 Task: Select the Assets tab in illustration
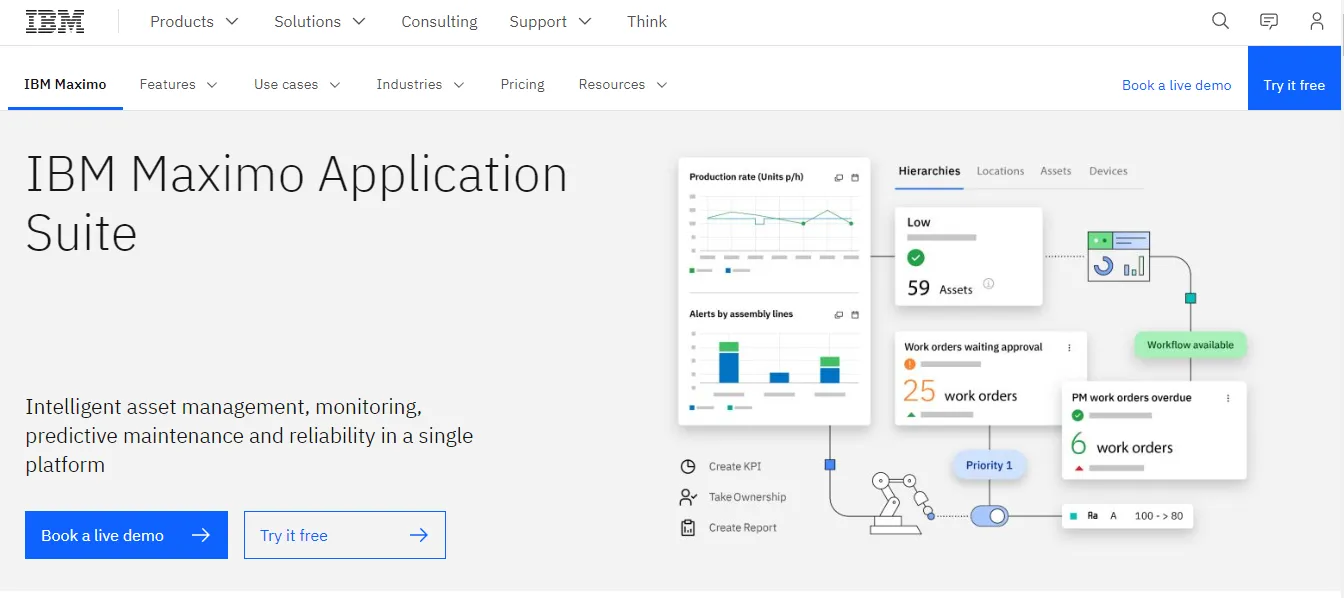click(x=1055, y=171)
